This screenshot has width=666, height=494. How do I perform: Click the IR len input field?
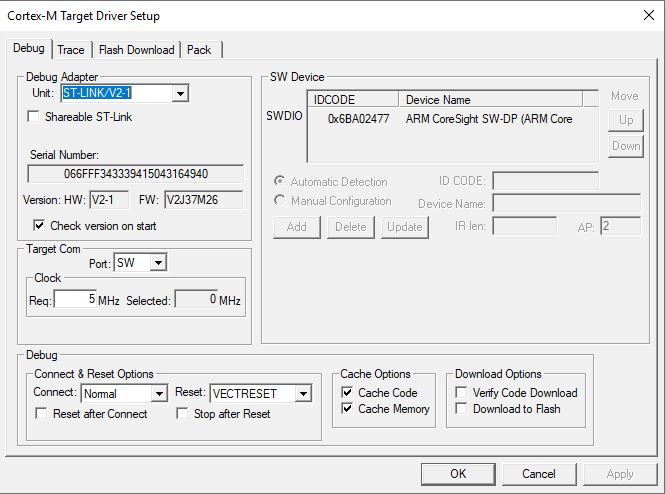click(525, 226)
